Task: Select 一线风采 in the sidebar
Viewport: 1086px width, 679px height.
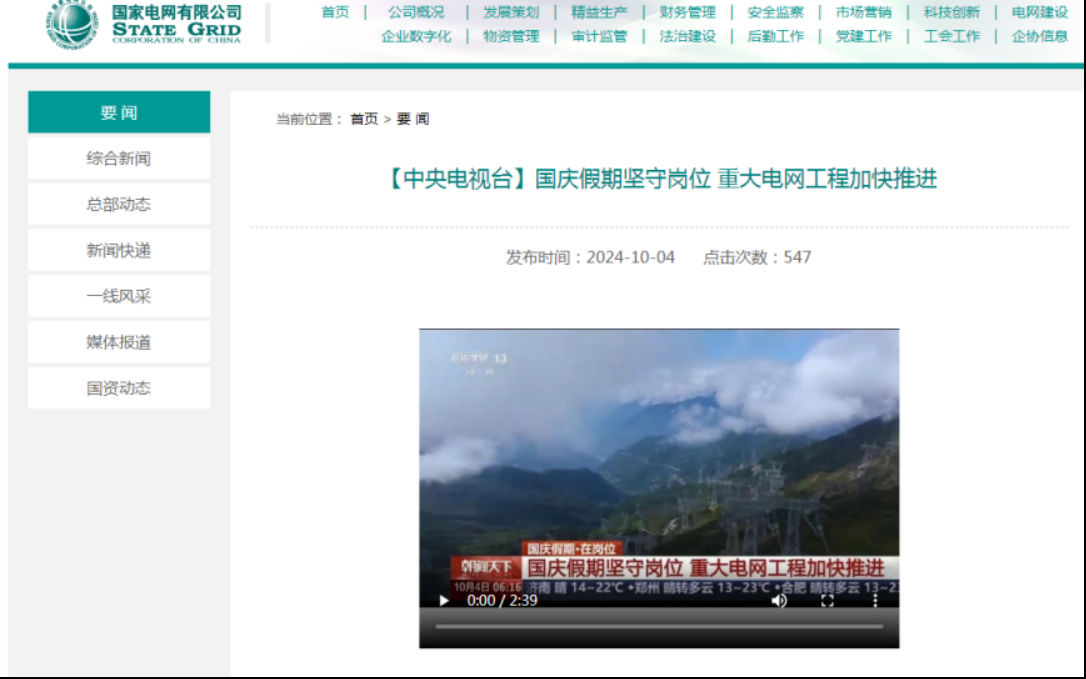Action: 119,296
